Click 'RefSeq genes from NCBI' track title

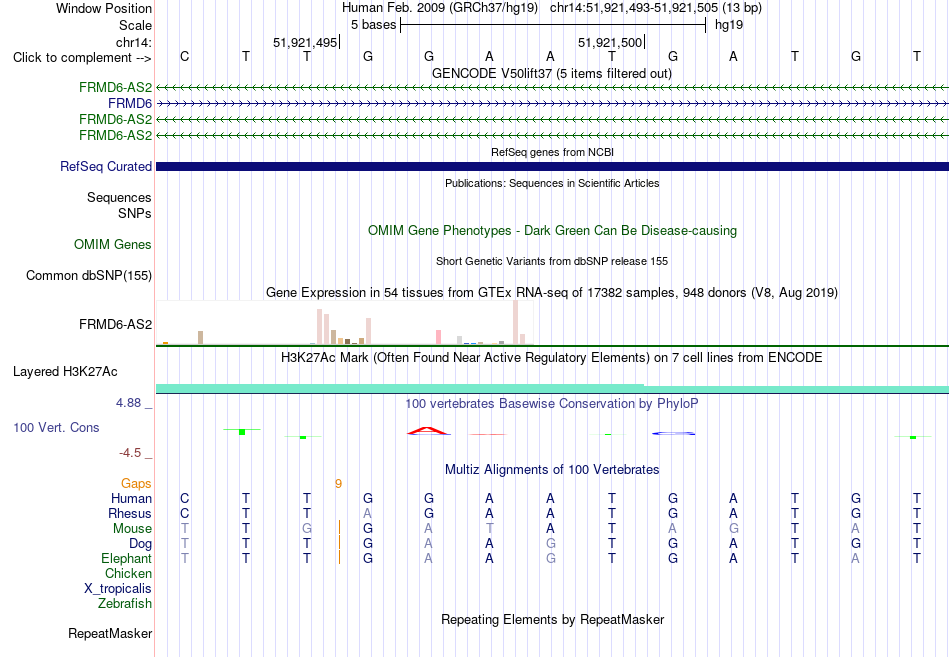click(552, 152)
